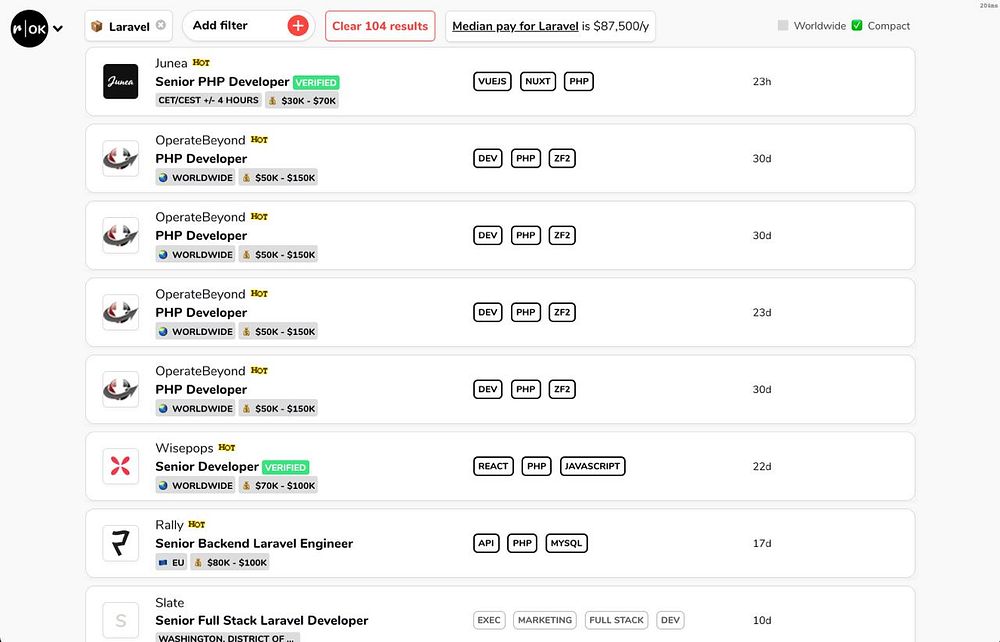Image resolution: width=1000 pixels, height=642 pixels.
Task: Click the CET/CEST +/- 4 HOURS location badge
Action: pyautogui.click(x=209, y=100)
